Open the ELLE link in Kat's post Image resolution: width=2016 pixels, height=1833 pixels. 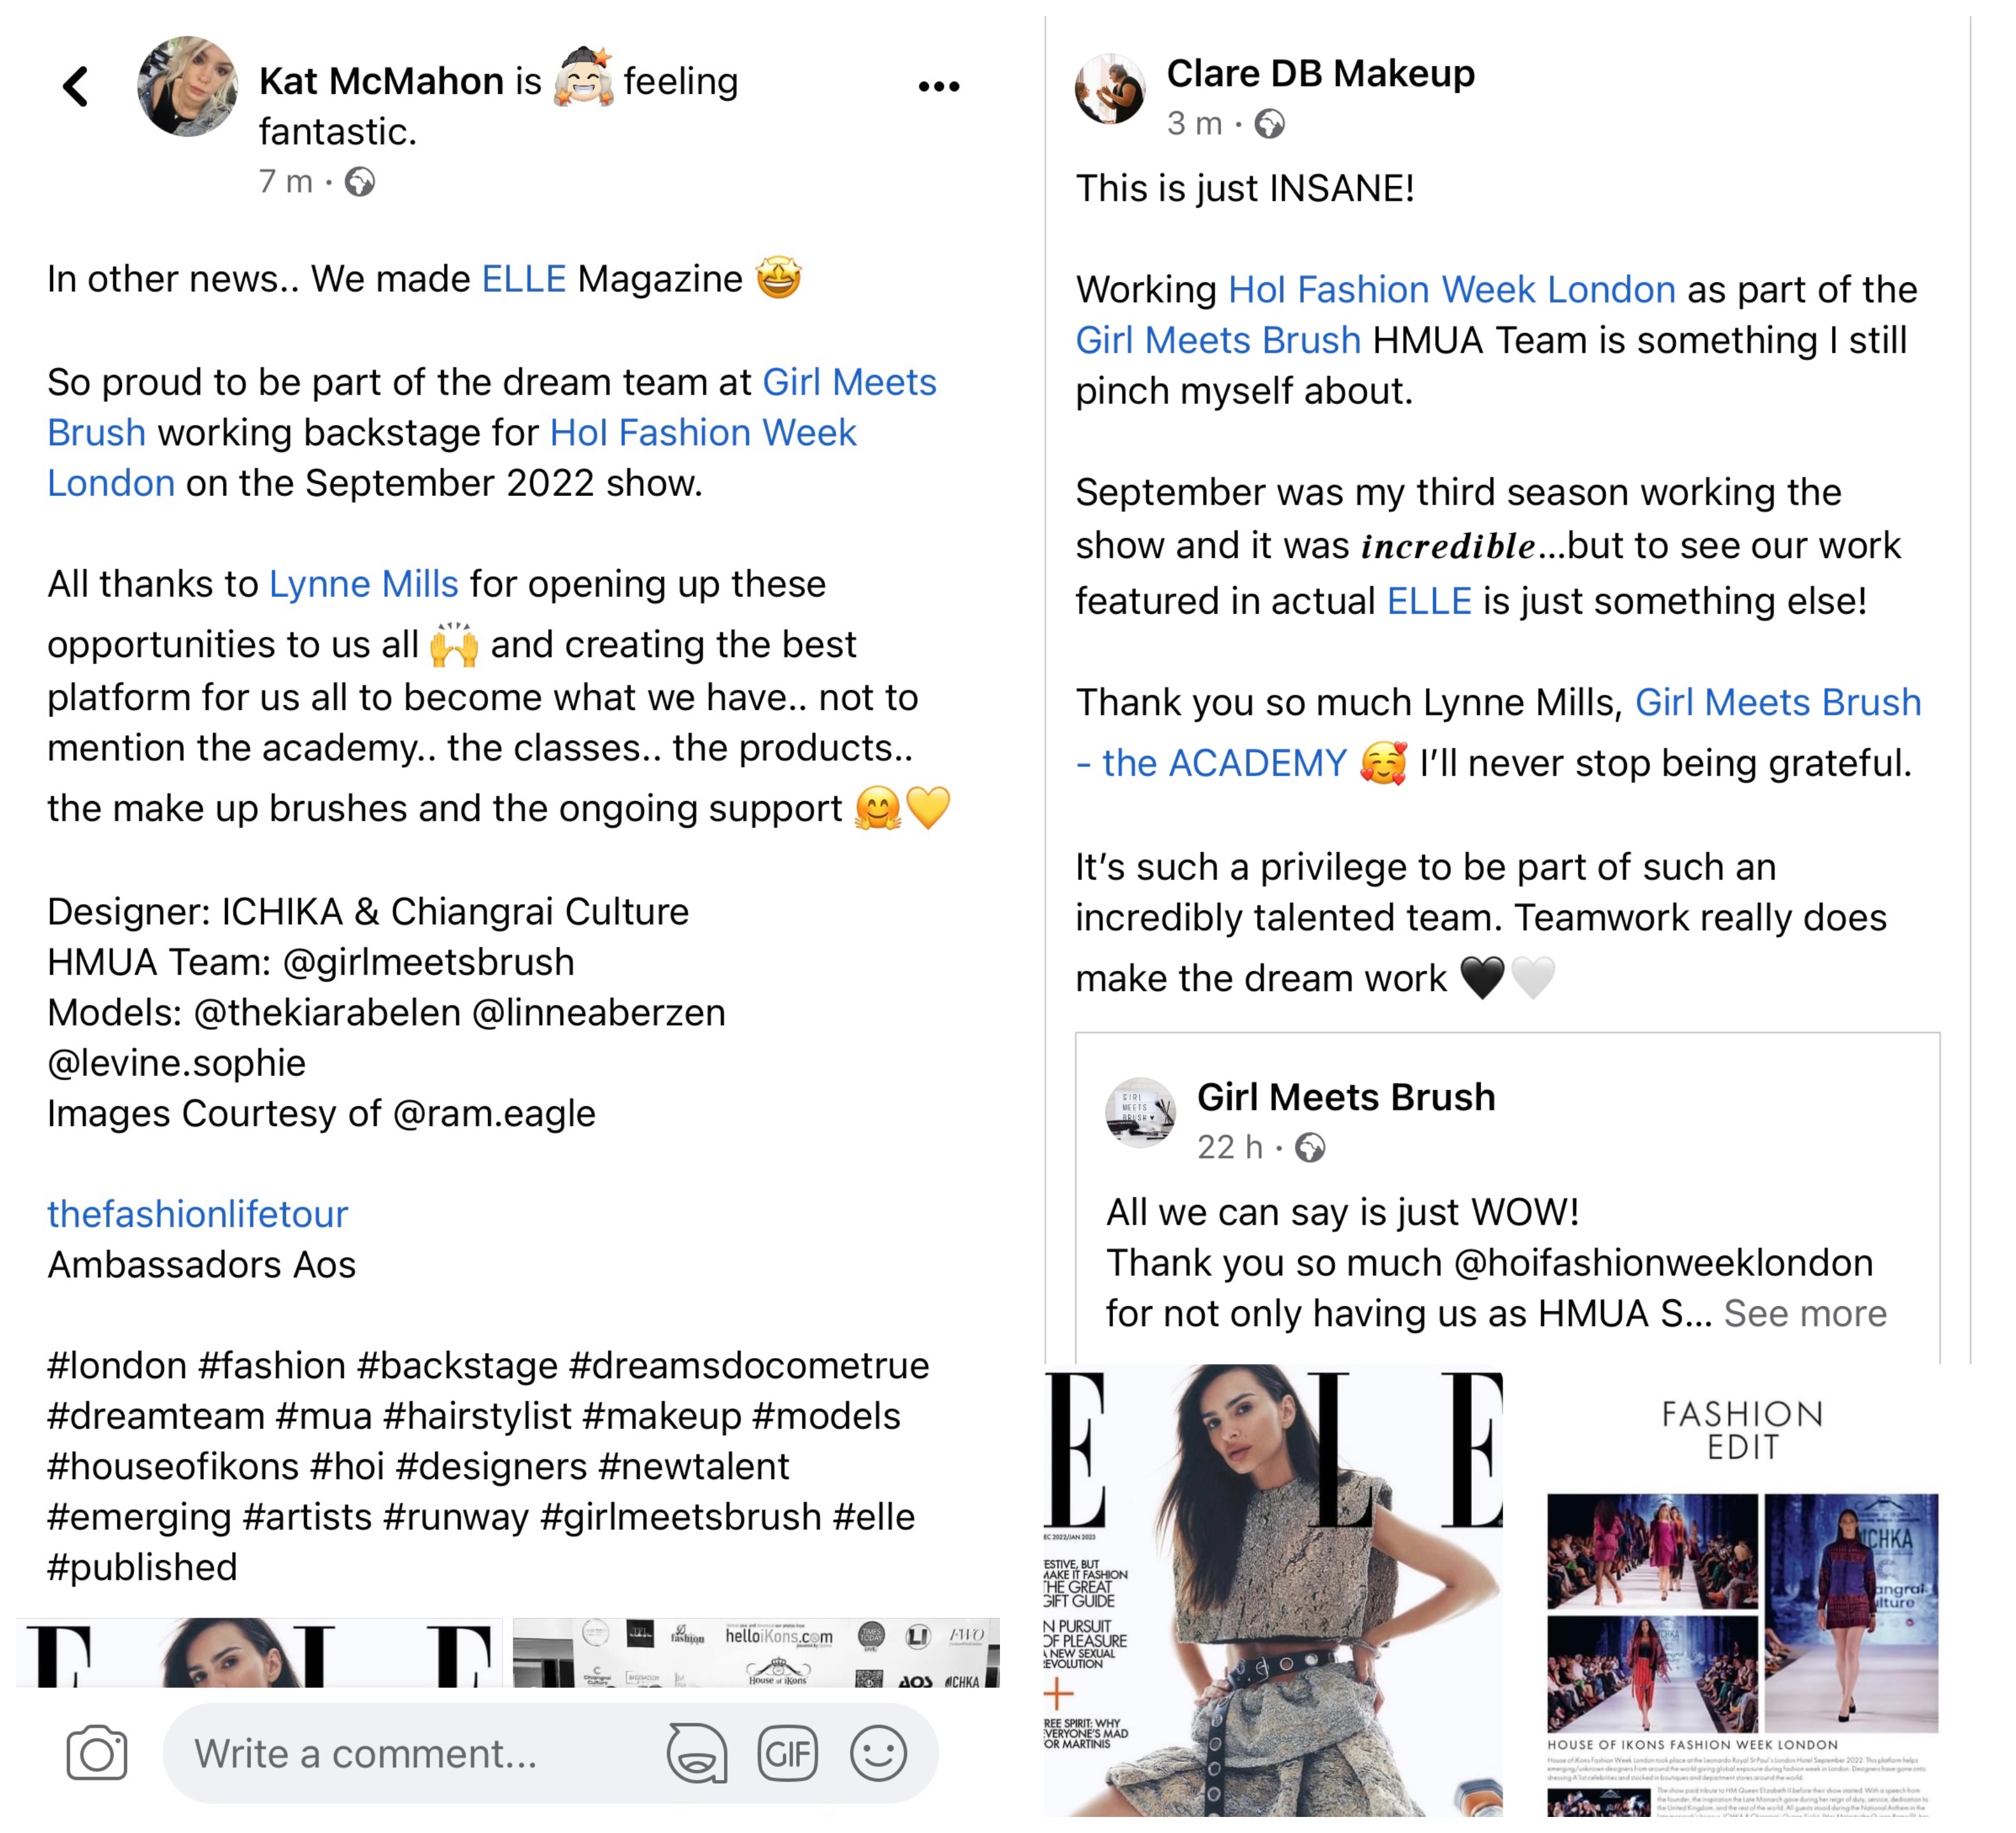524,279
